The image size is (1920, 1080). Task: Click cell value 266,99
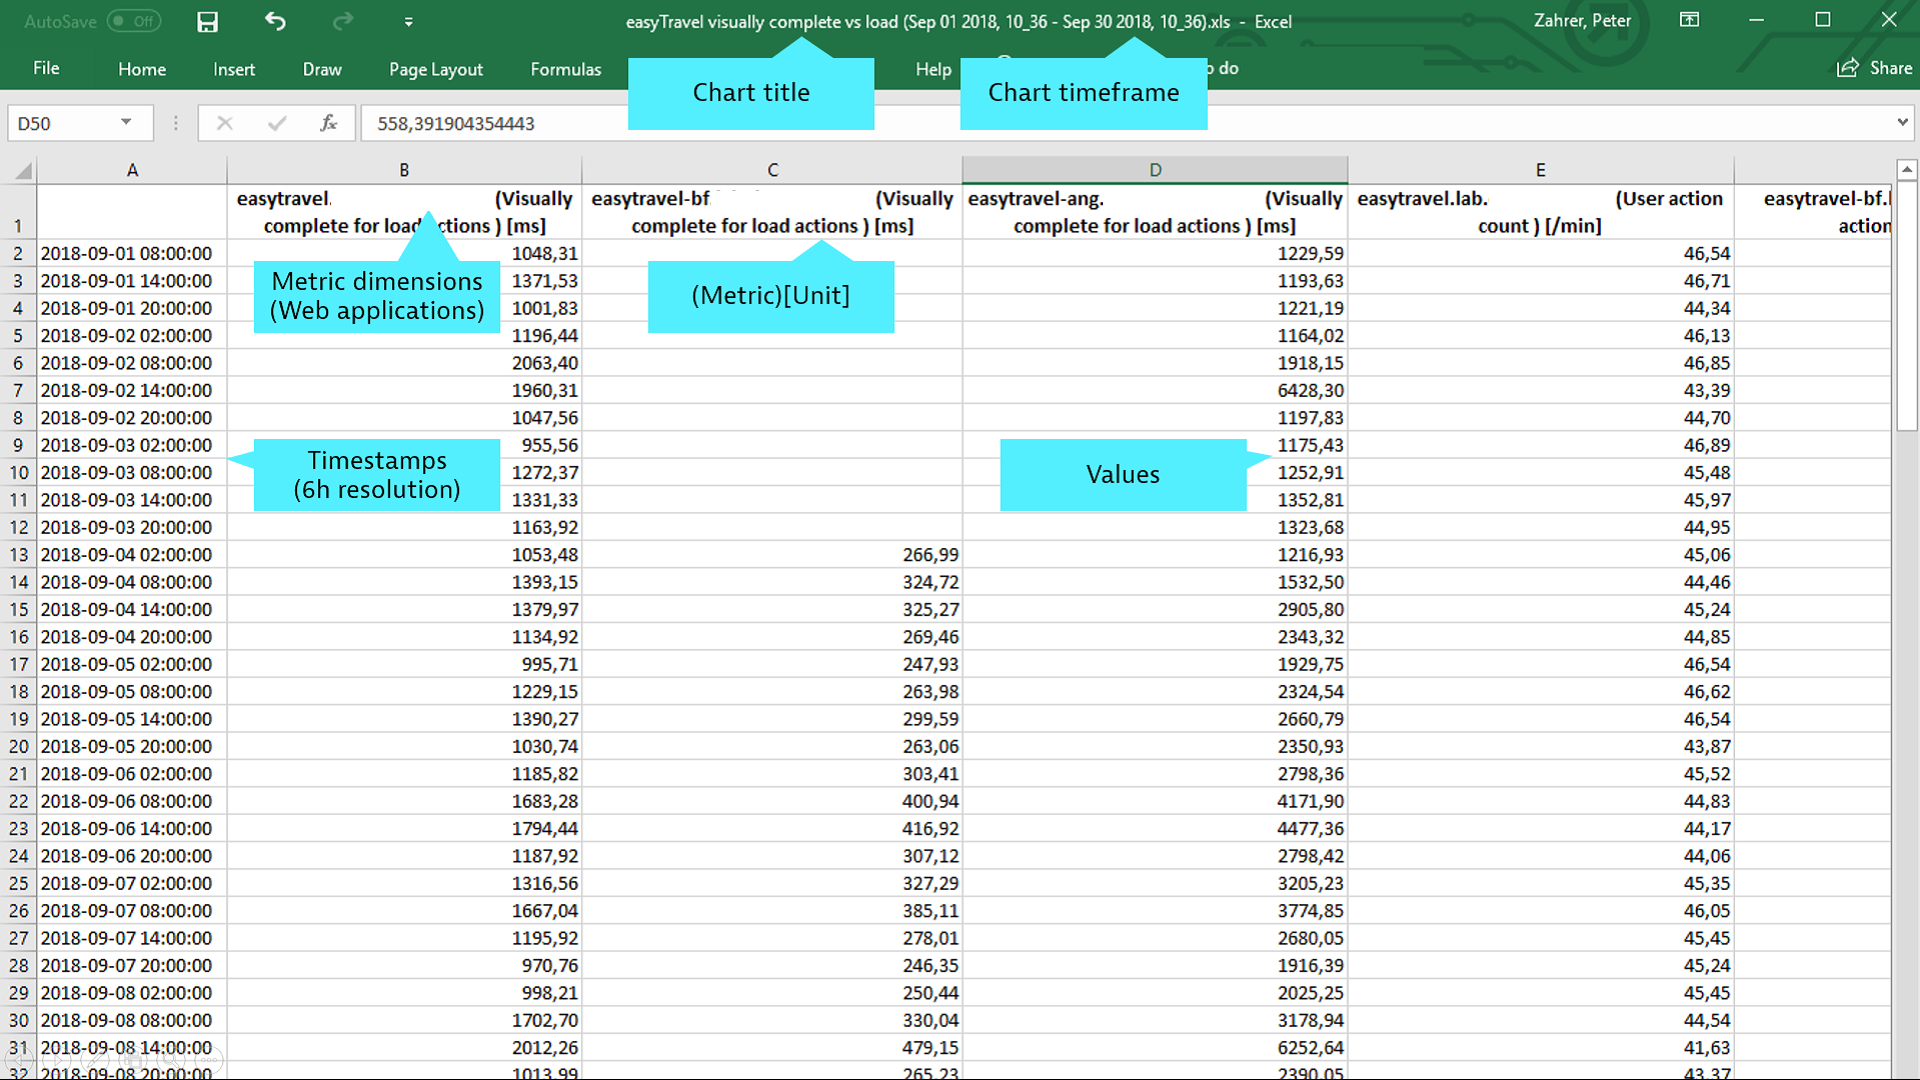pos(772,555)
